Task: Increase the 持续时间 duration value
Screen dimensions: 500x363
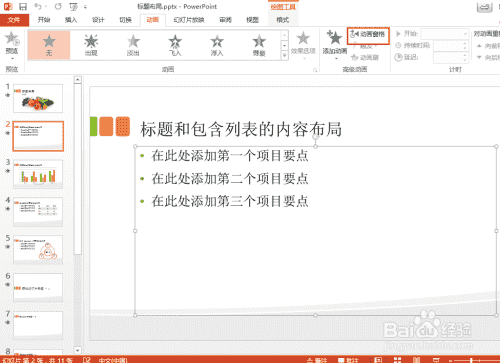Action: pos(466,43)
